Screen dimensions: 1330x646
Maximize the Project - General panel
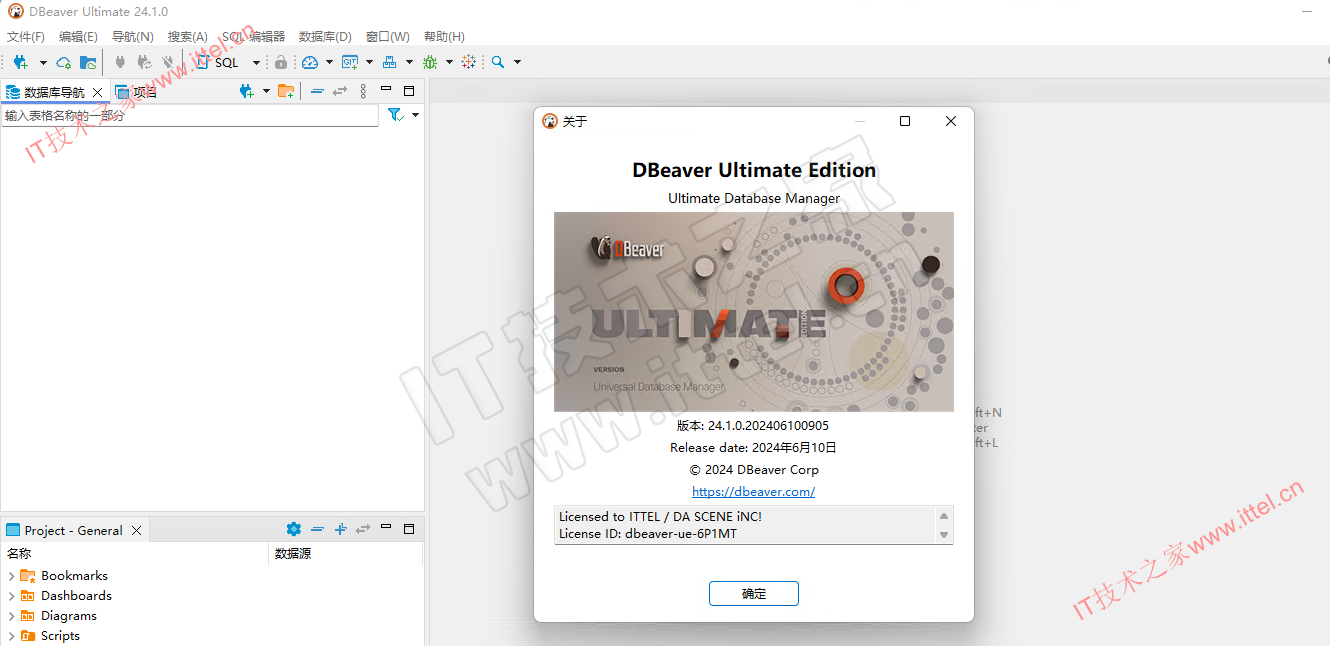[x=409, y=528]
